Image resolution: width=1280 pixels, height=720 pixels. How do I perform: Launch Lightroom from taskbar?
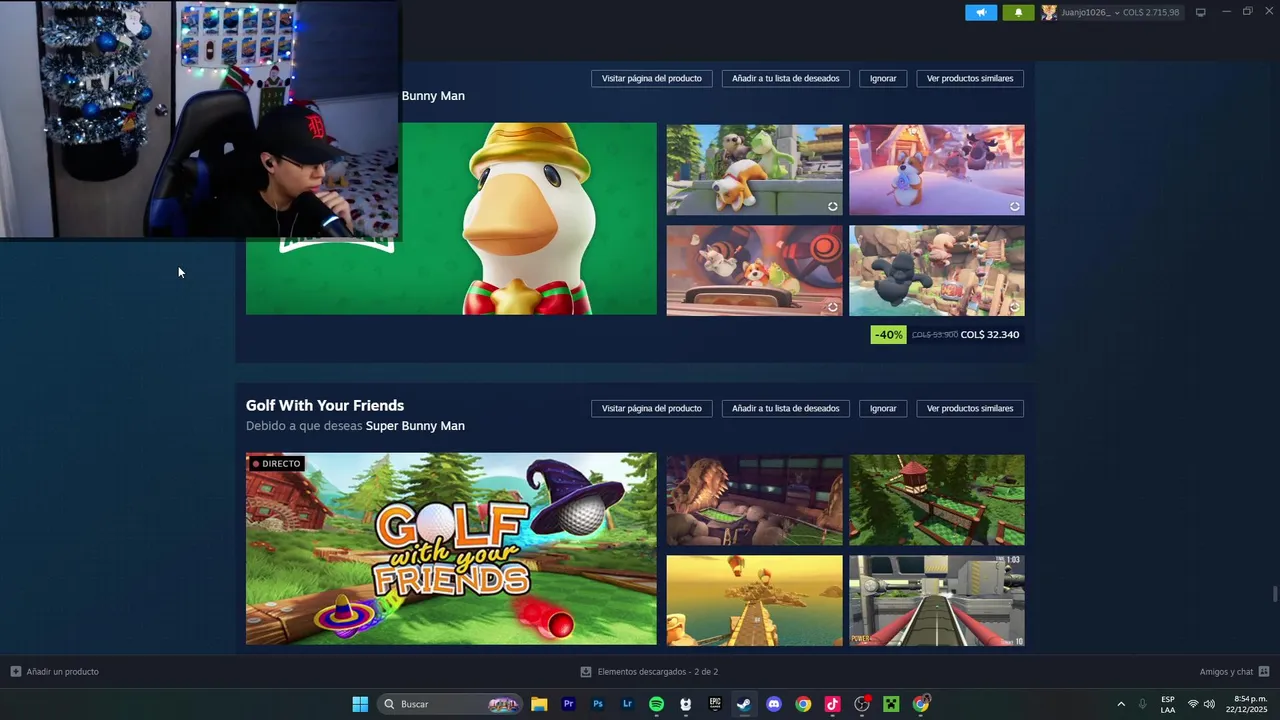(627, 704)
